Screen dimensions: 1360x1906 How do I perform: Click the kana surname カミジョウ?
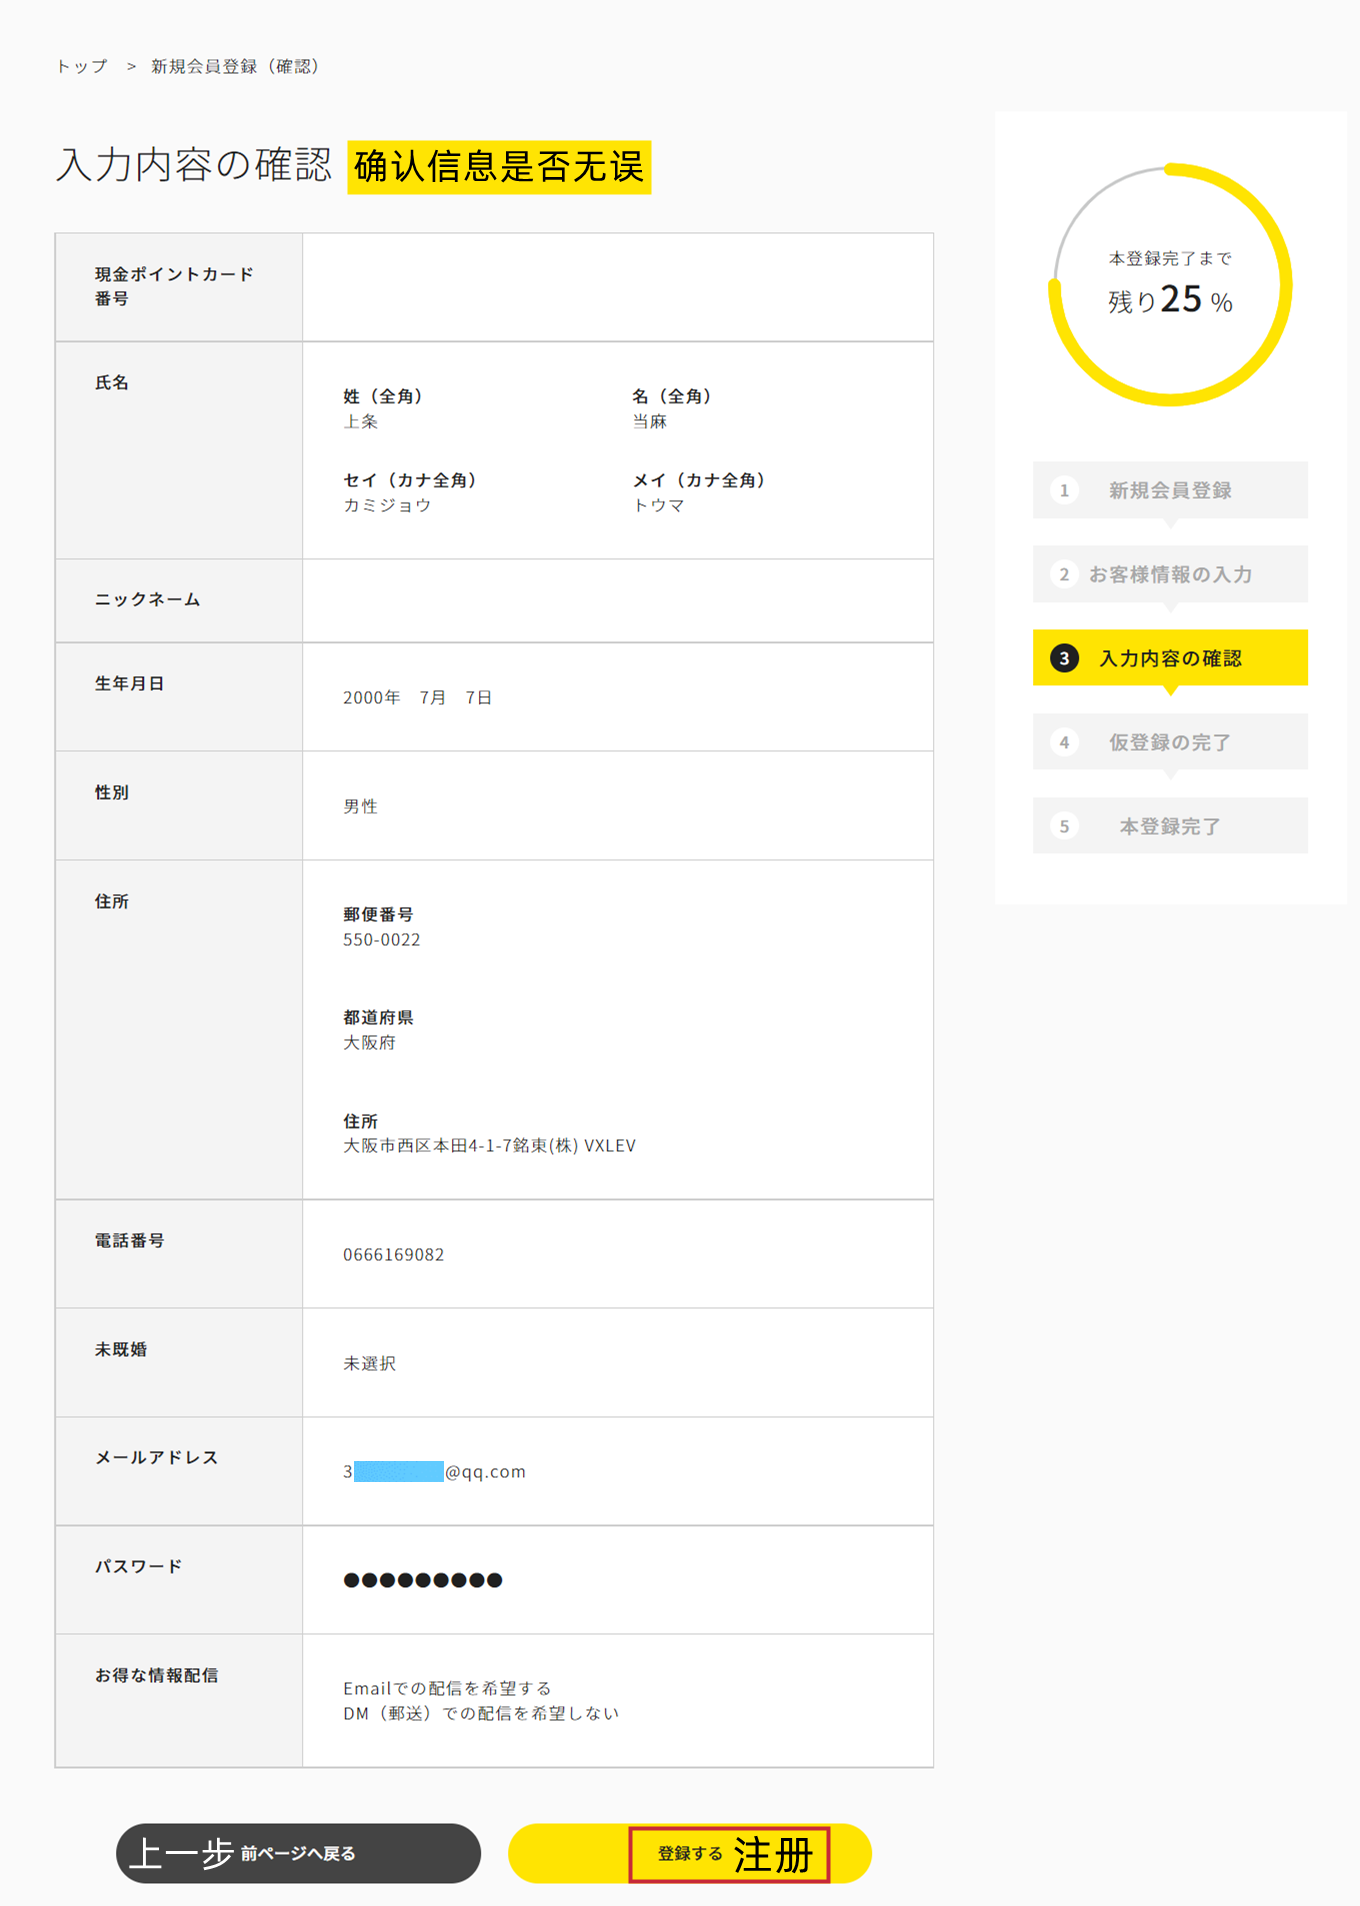click(388, 506)
